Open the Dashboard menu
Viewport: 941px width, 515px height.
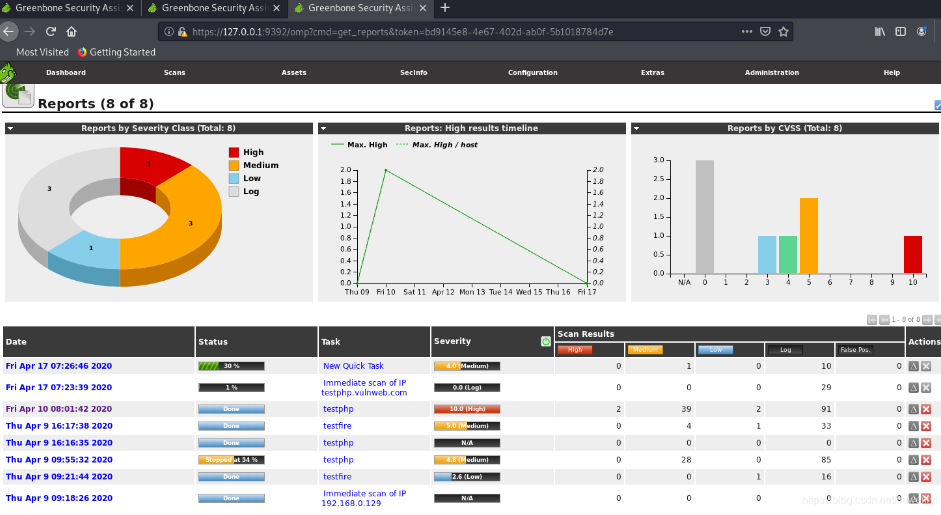tap(66, 73)
